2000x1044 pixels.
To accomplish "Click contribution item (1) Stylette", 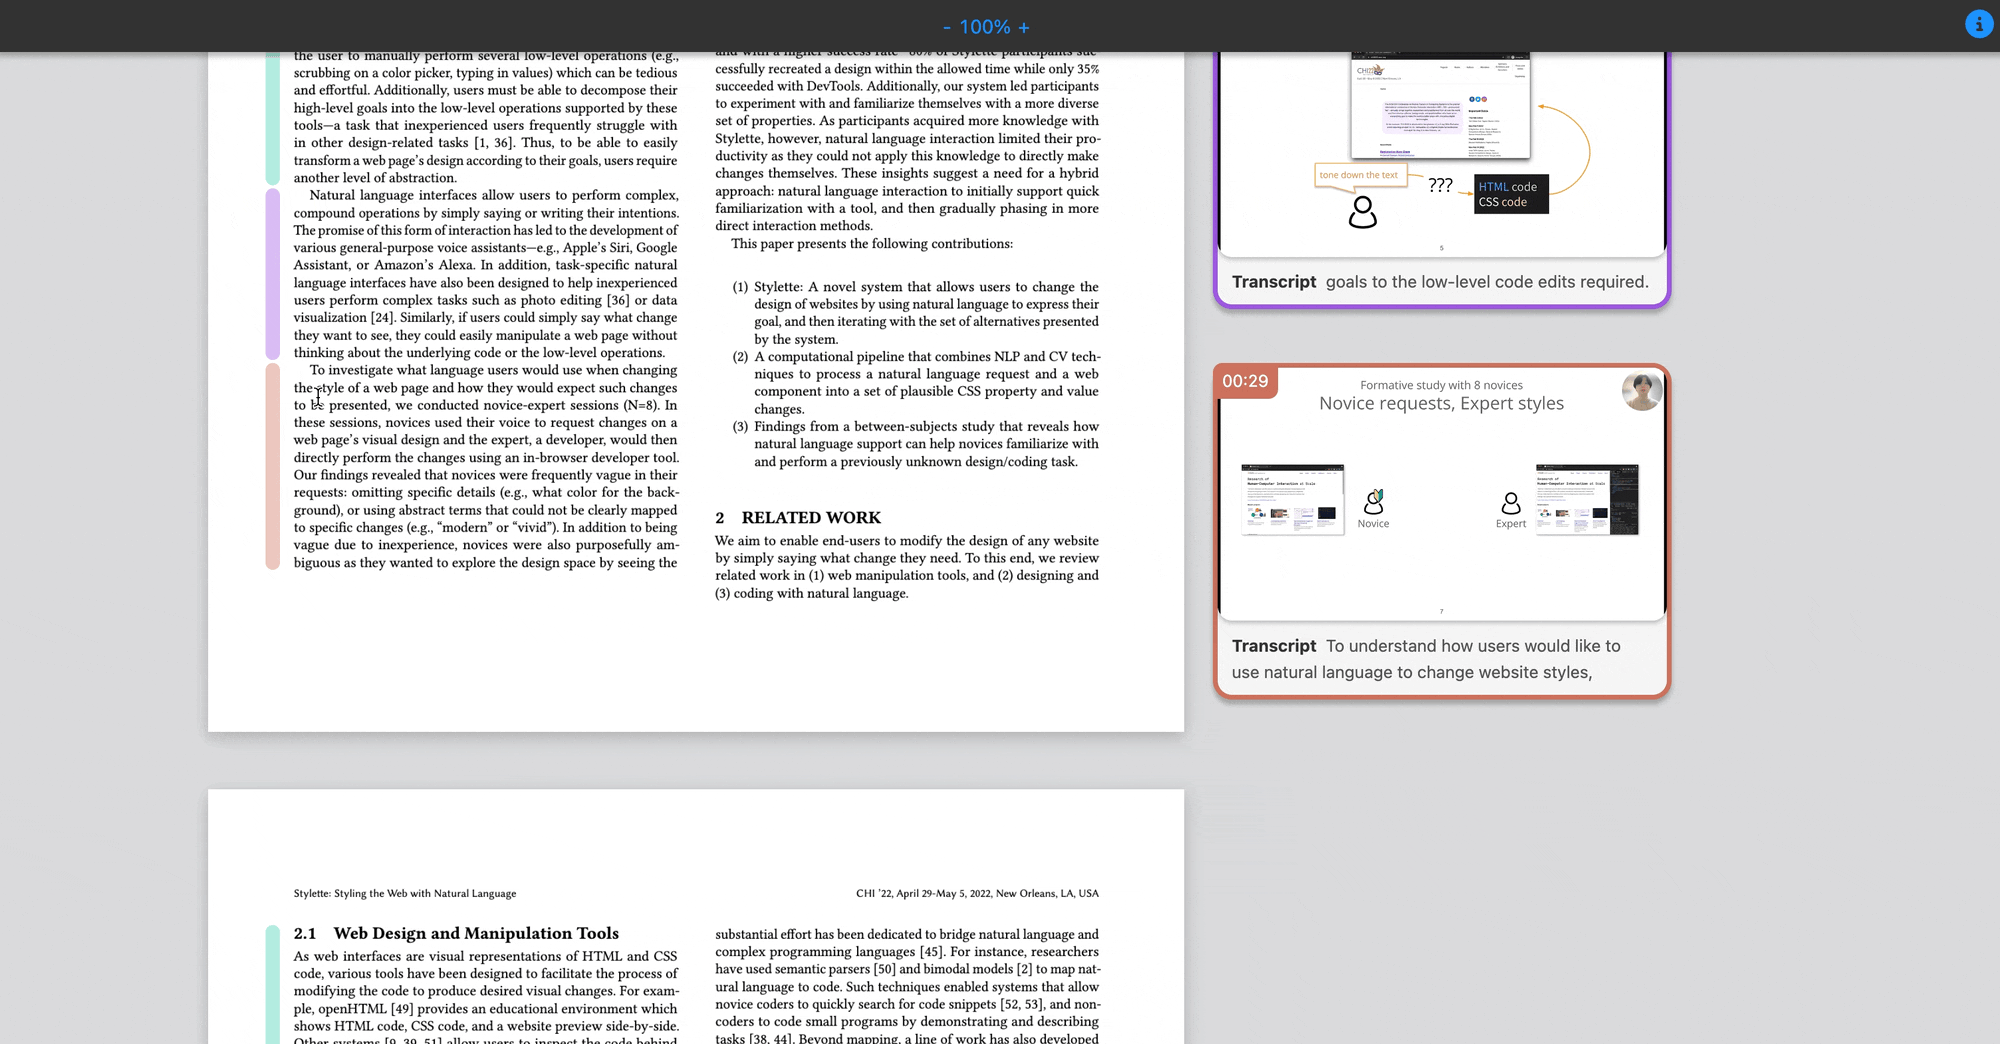I will click(x=915, y=313).
